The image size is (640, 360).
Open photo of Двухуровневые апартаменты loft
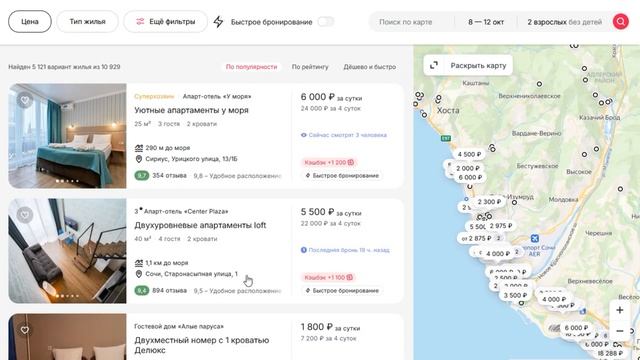[67, 251]
